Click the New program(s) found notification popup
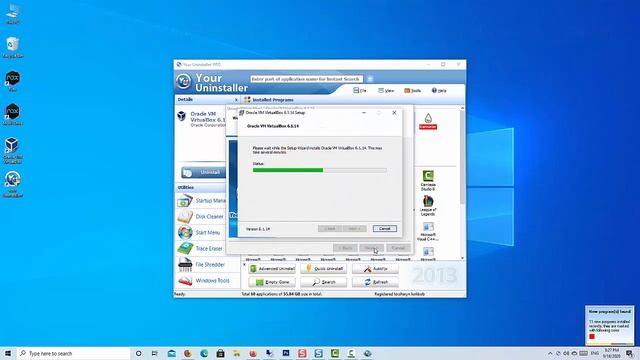The image size is (640, 360). 609,325
